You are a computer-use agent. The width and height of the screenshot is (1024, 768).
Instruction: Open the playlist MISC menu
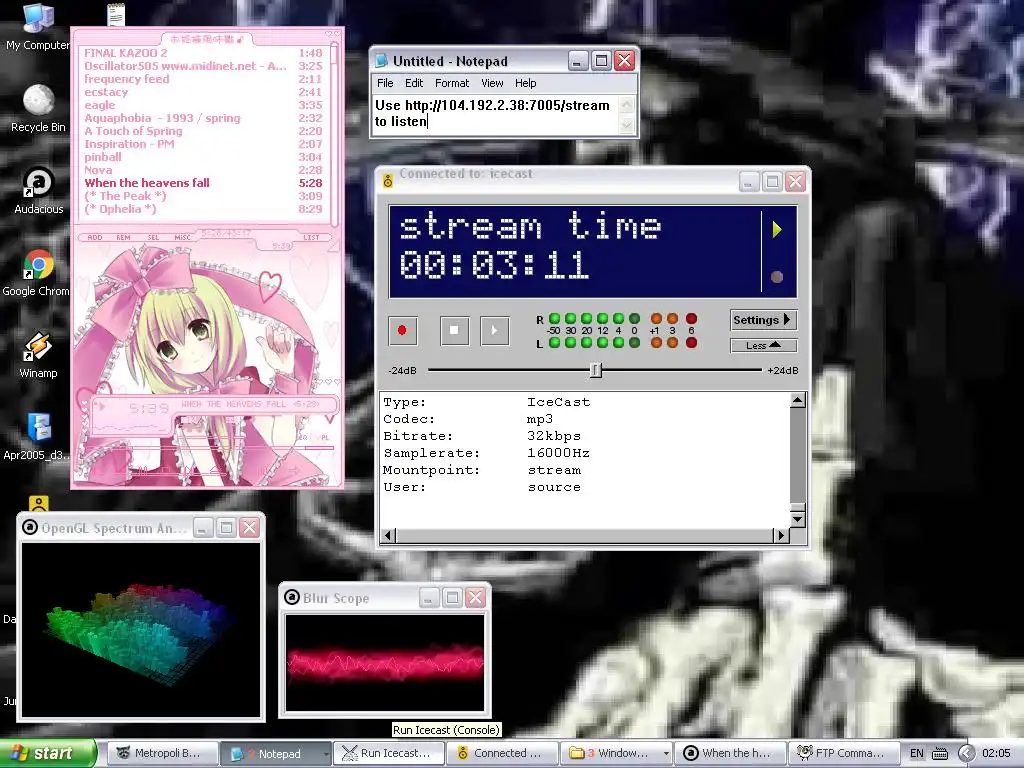pos(183,238)
